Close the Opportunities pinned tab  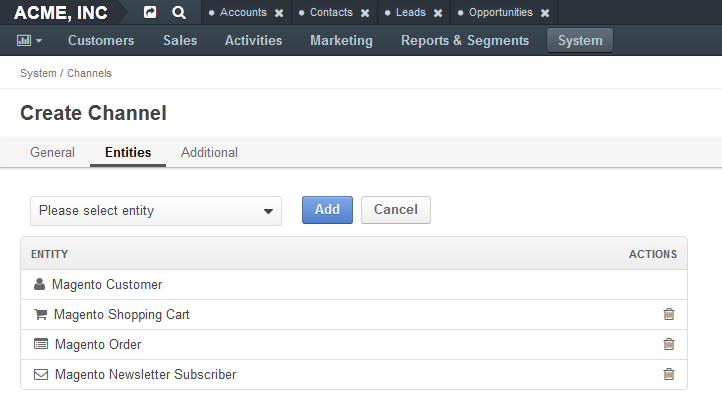[545, 13]
